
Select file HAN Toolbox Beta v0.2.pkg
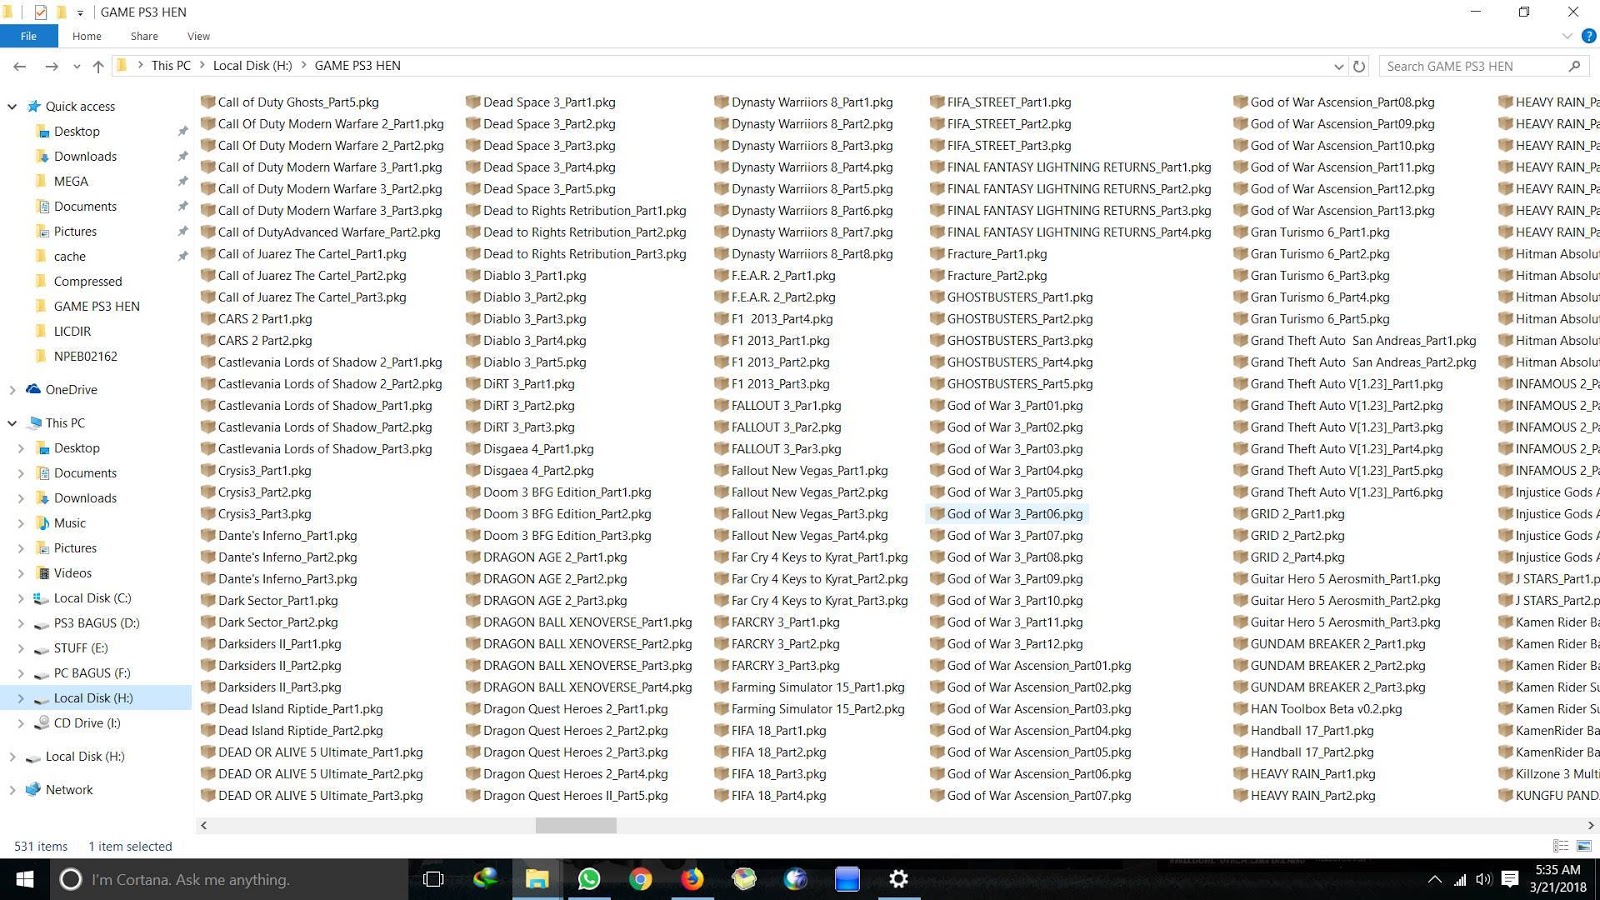tap(1317, 709)
